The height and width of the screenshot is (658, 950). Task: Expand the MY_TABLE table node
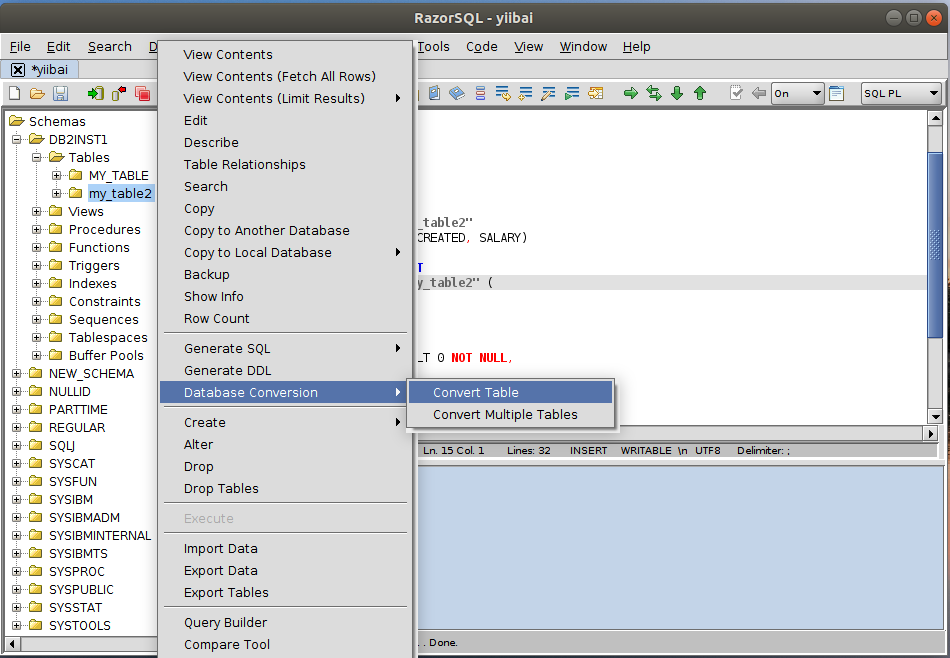(56, 176)
